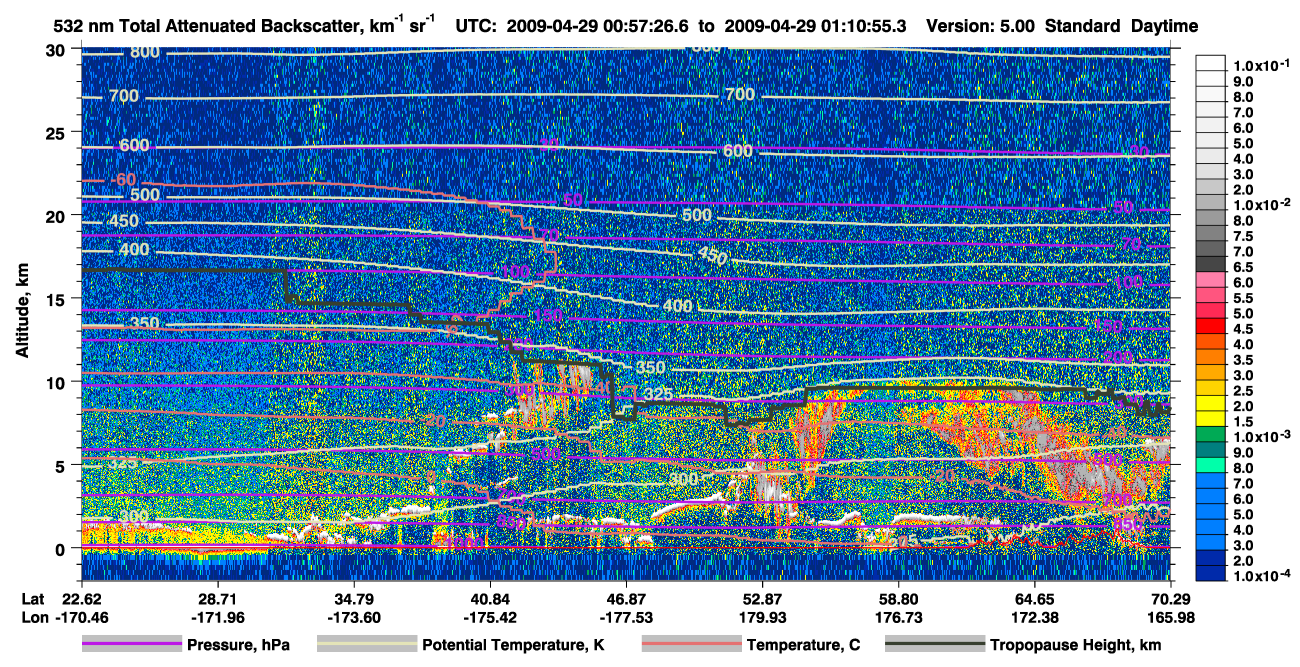
Task: Select latitude value '70.29'
Action: point(1171,600)
